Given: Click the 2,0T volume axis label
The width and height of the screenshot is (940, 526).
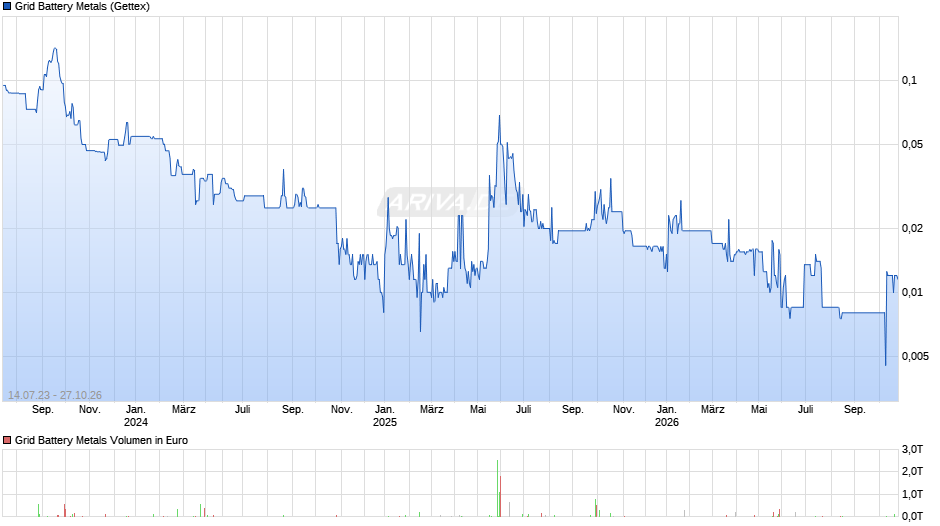Looking at the screenshot, I should point(912,471).
